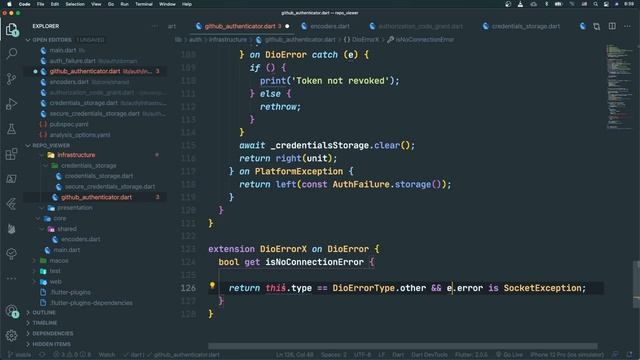Click the lightbulb code action on line 126
Screen dimensions: 640x360
pos(212,285)
